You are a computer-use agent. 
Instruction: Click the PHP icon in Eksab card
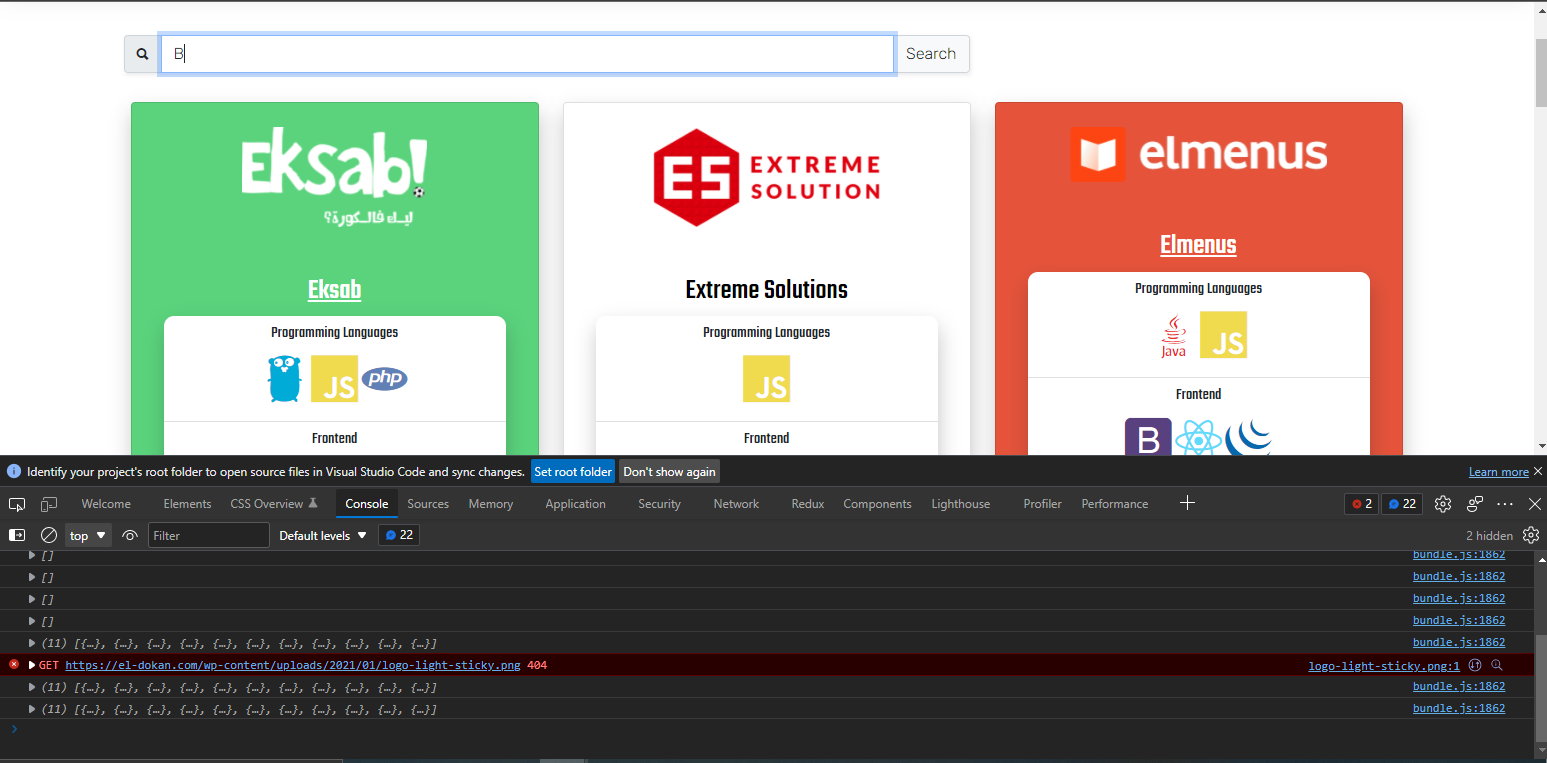[x=385, y=379]
